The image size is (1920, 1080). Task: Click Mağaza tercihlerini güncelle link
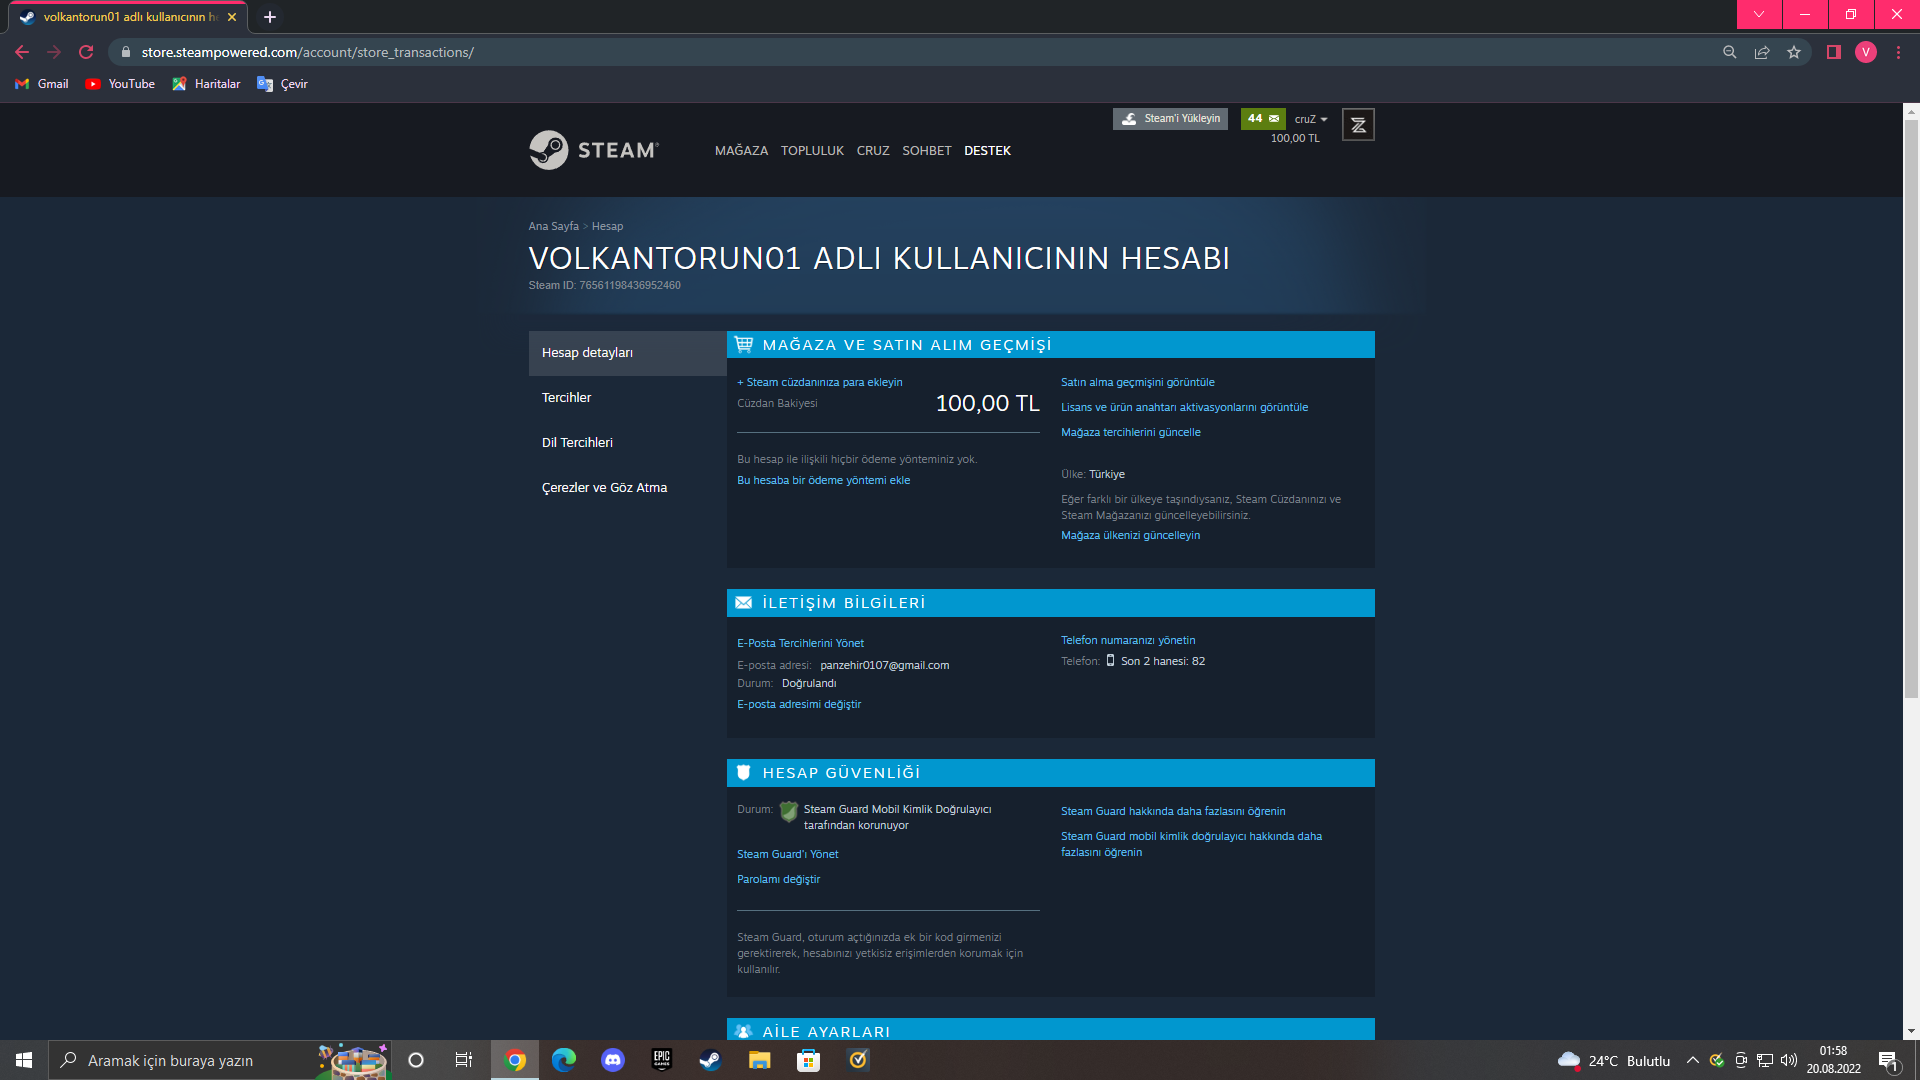coord(1131,432)
